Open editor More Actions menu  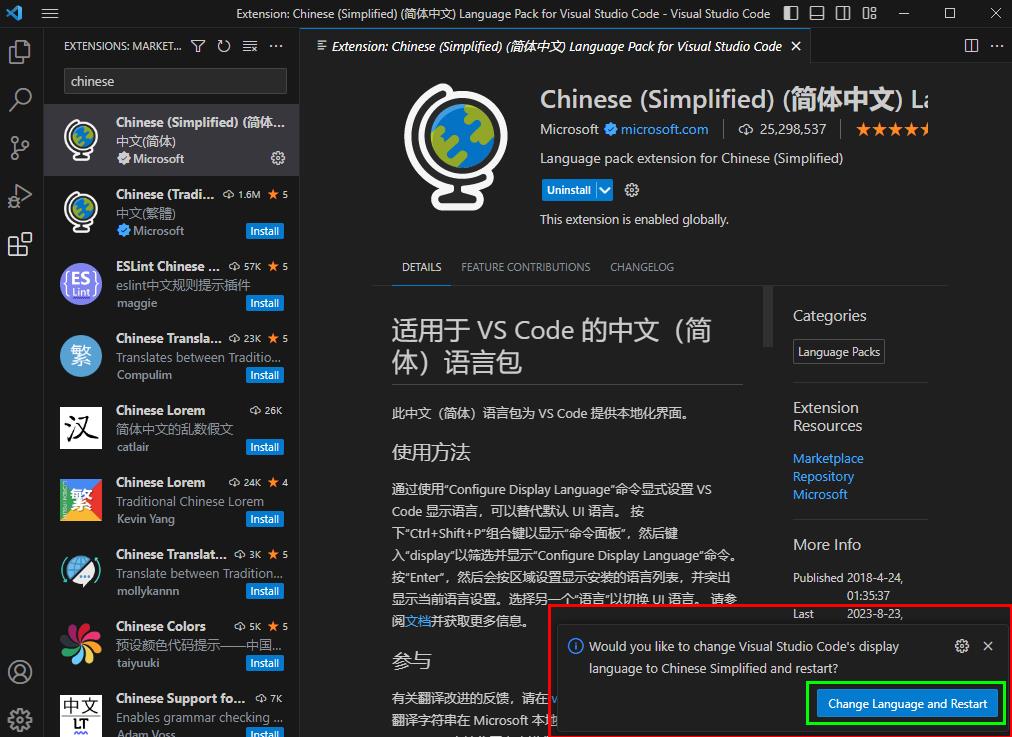click(x=997, y=46)
